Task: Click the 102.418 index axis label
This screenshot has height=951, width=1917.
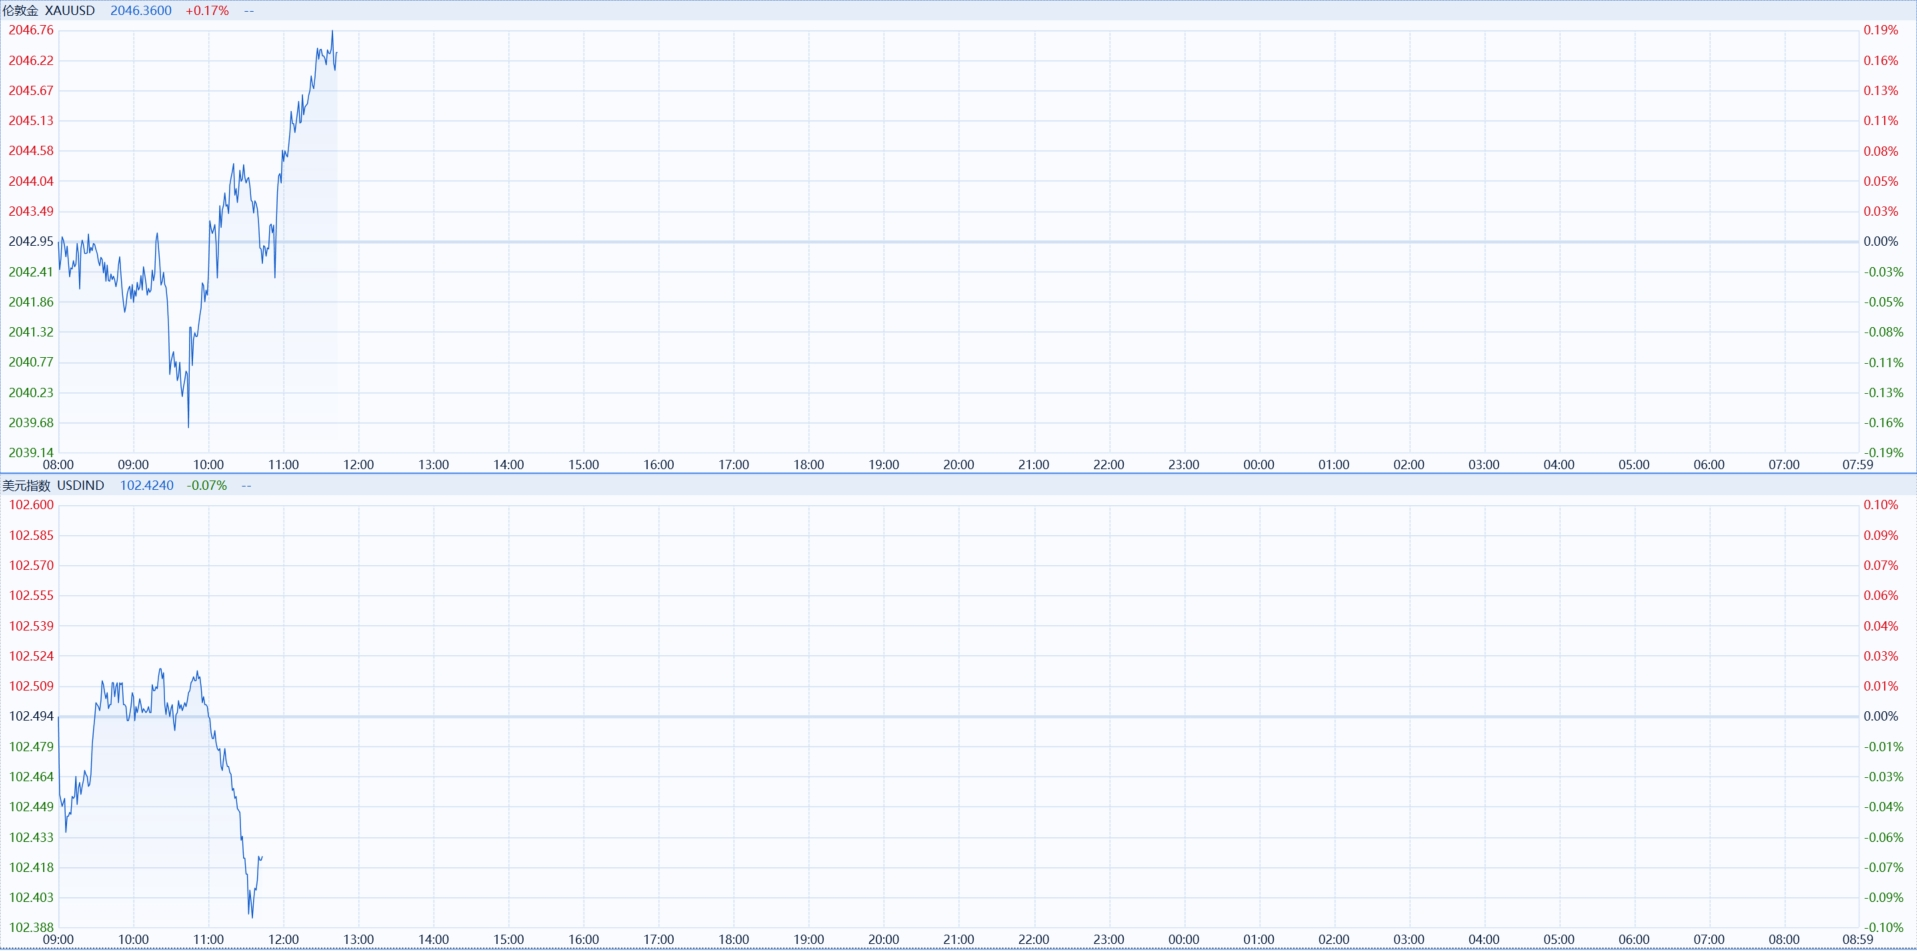Action: point(31,868)
